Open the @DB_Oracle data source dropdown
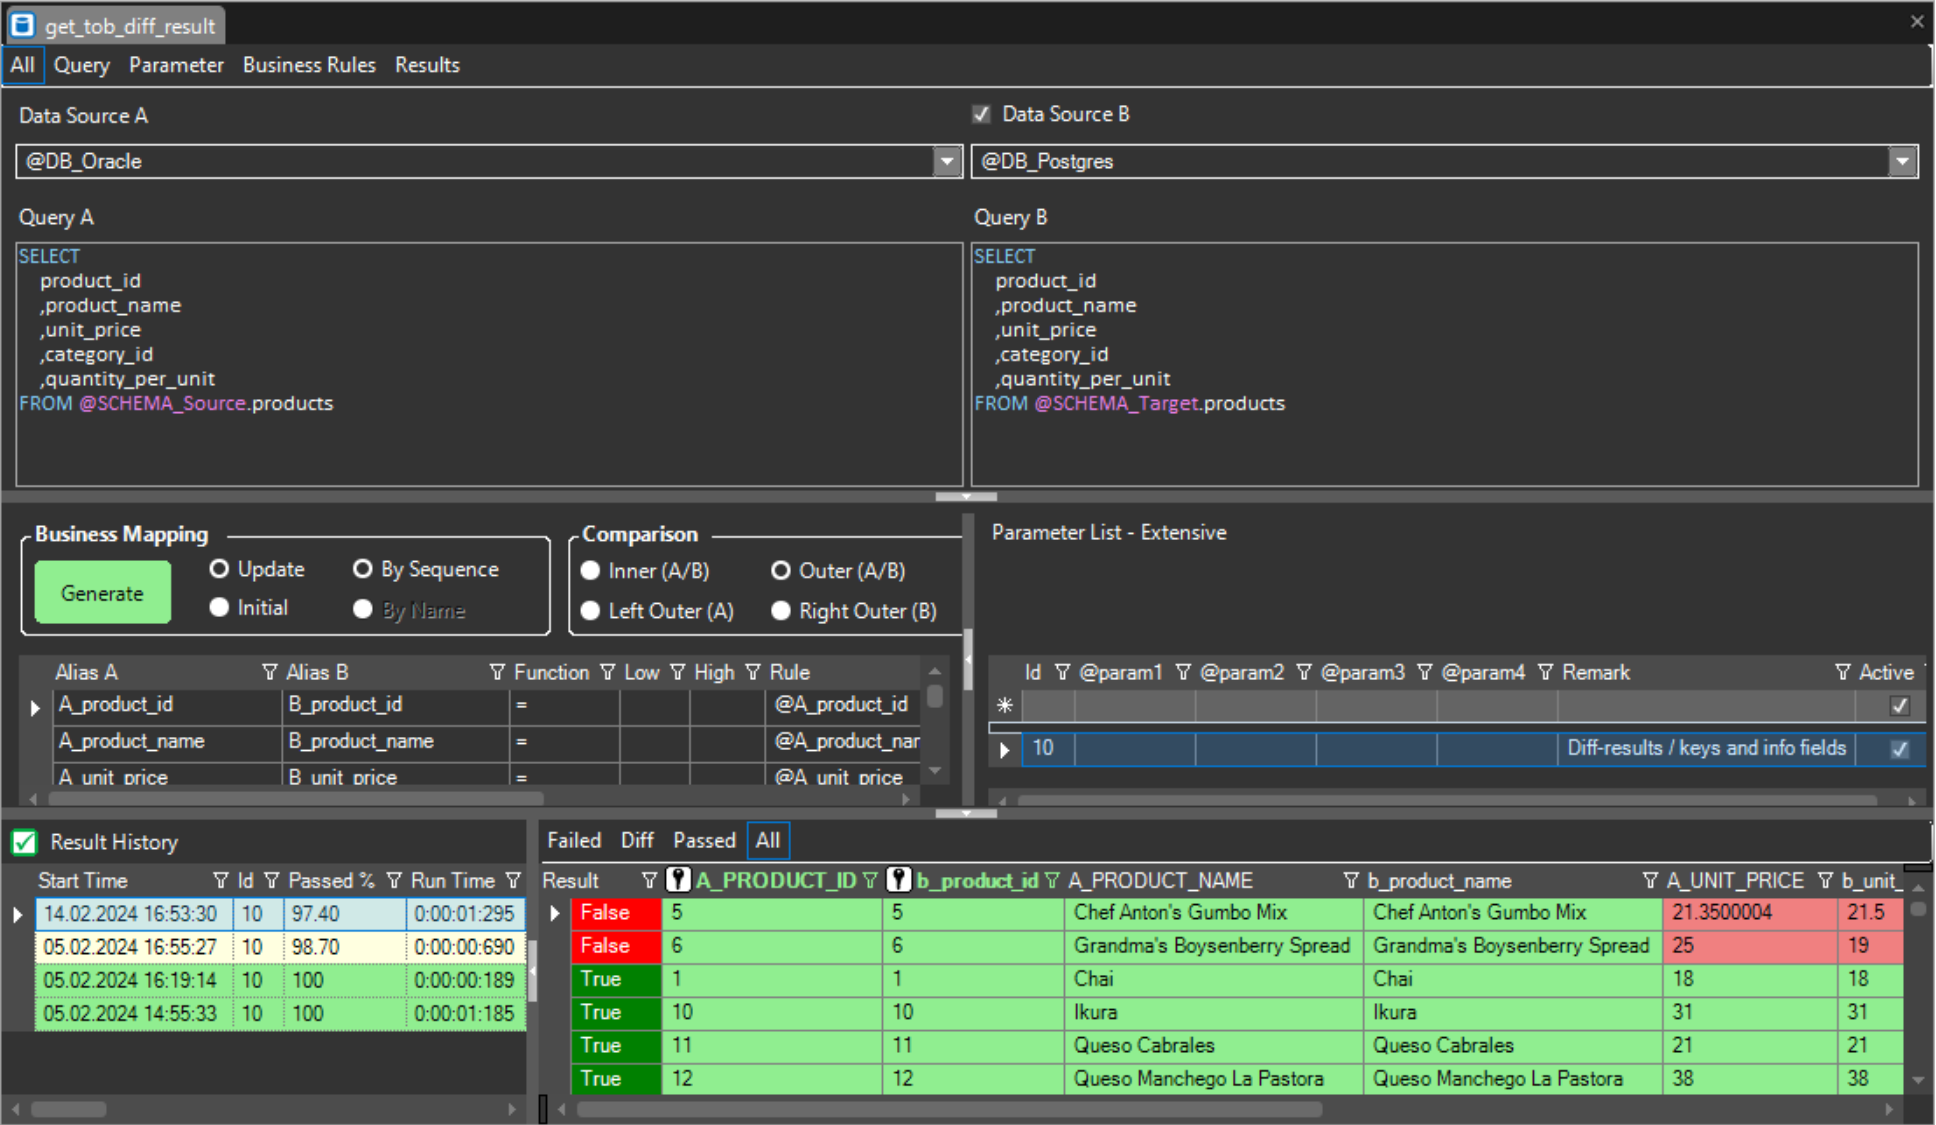 (946, 161)
